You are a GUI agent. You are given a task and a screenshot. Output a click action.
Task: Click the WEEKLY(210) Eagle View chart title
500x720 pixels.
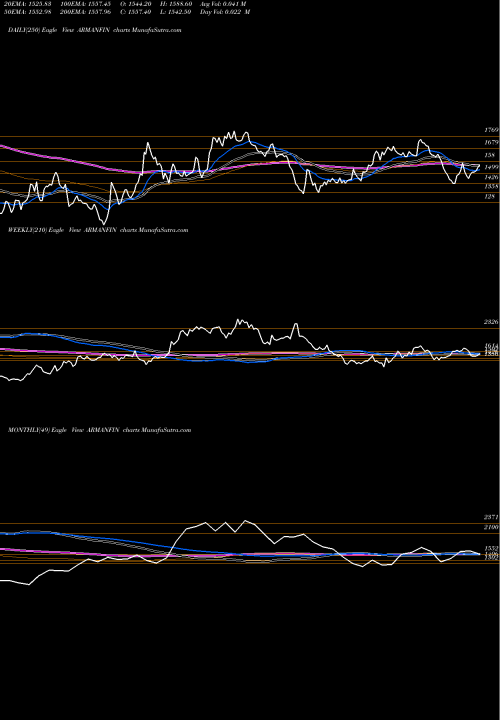coord(98,230)
